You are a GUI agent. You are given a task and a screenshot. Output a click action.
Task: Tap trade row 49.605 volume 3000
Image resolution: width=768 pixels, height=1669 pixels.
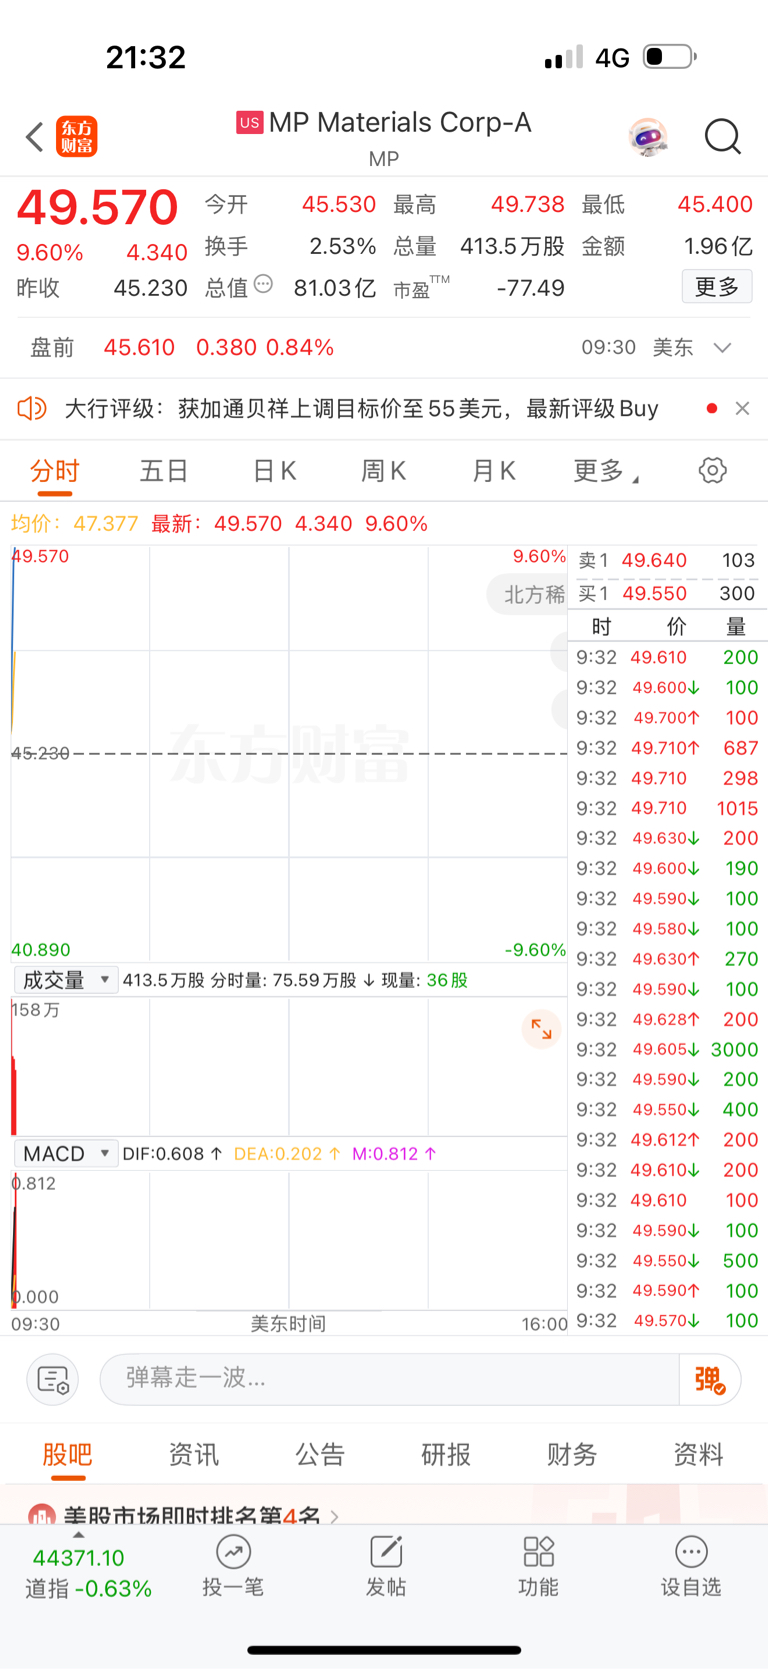667,1049
